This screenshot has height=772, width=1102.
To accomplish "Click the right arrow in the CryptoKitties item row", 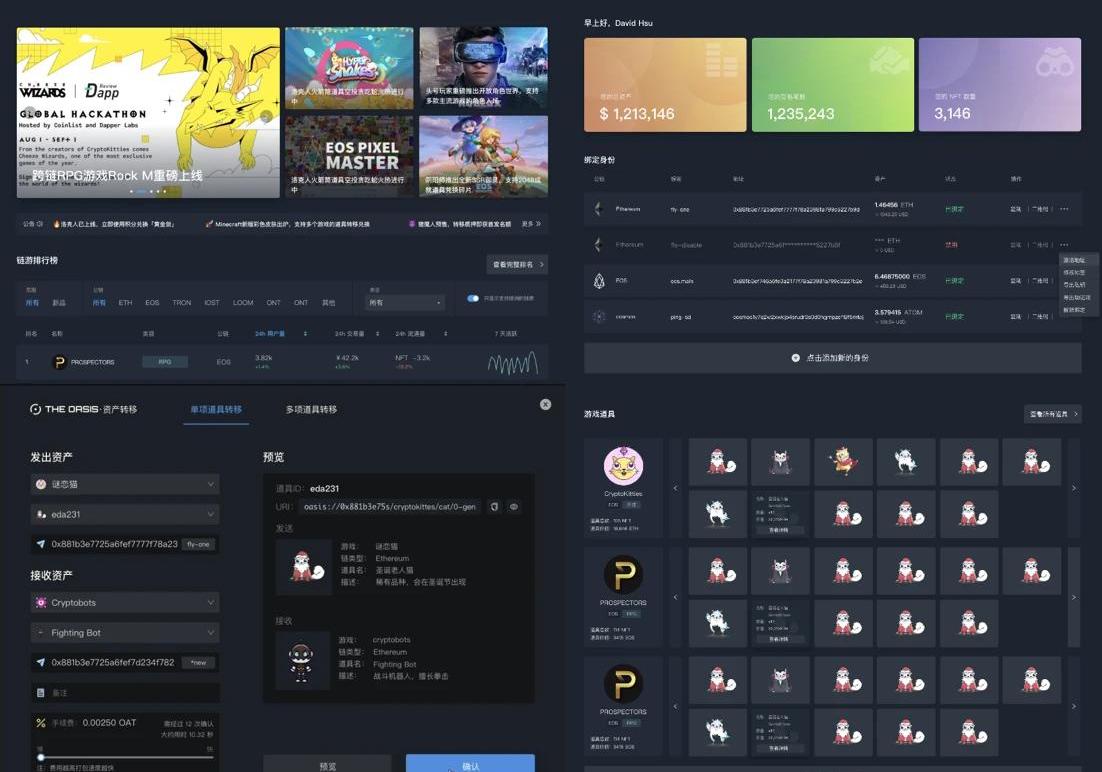I will (x=1074, y=488).
